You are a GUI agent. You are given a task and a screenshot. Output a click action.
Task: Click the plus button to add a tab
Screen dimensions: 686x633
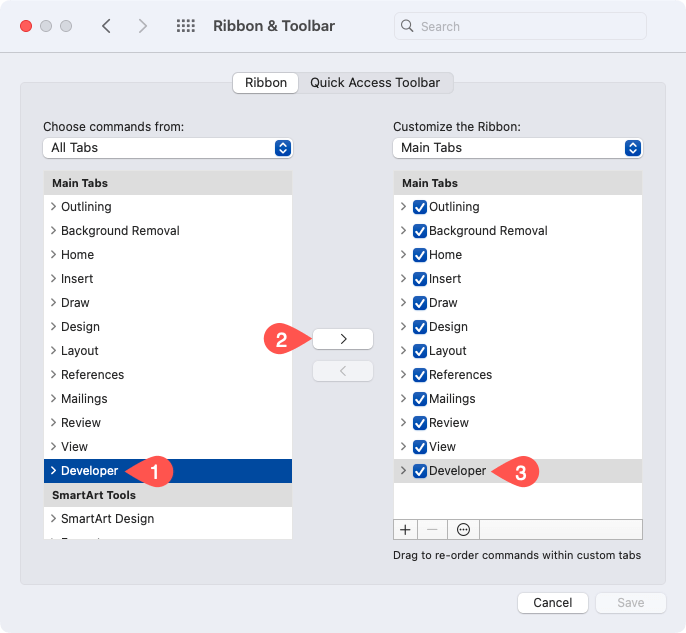tap(406, 529)
